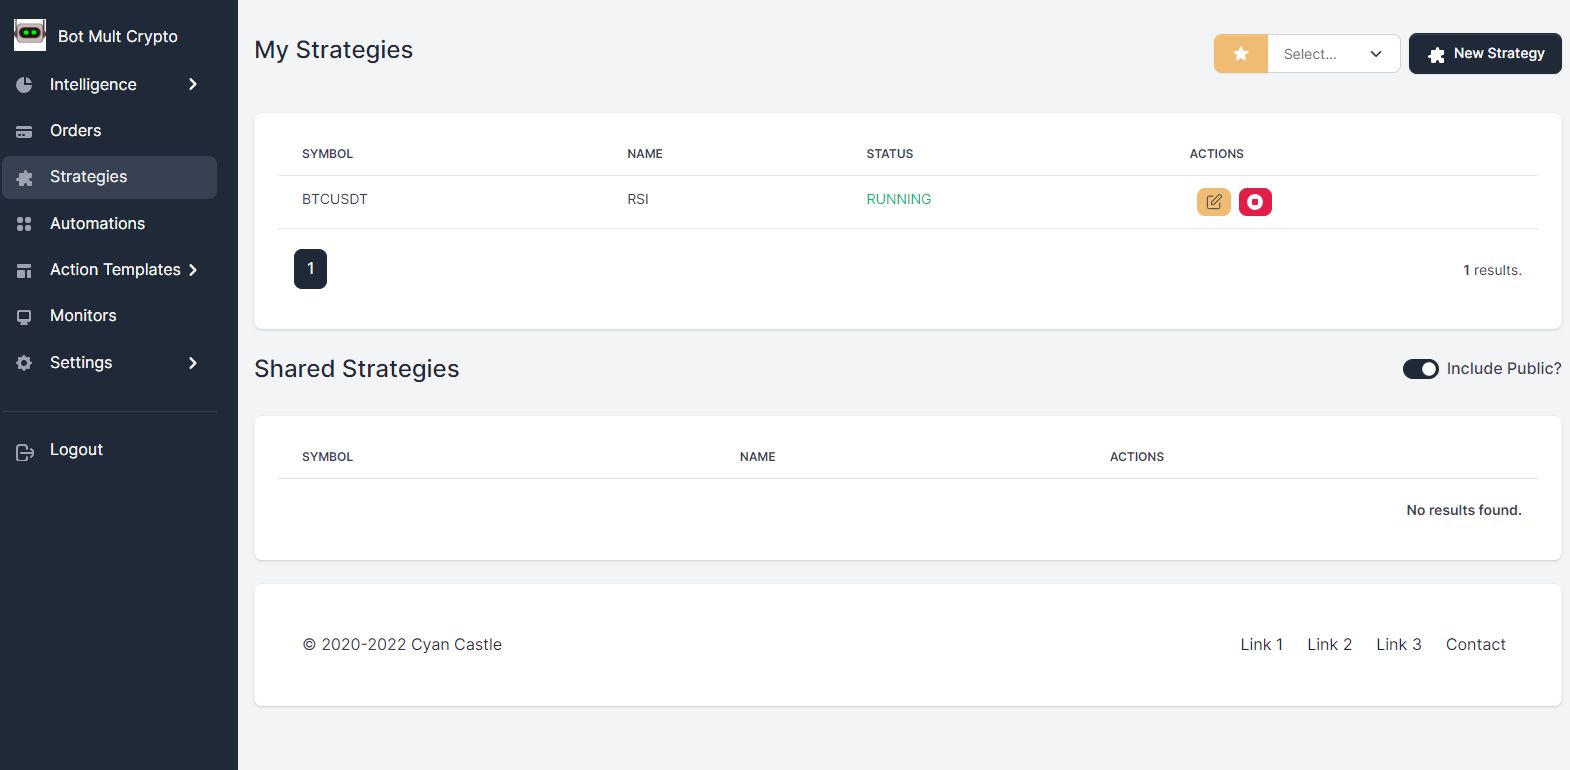Follow the Link 2 footer link
The width and height of the screenshot is (1570, 770).
point(1329,645)
